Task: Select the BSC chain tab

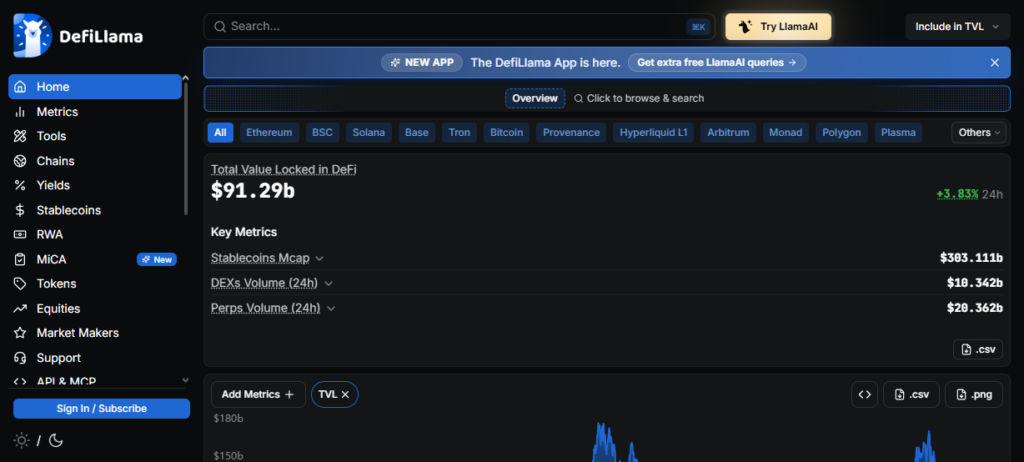Action: click(x=322, y=133)
